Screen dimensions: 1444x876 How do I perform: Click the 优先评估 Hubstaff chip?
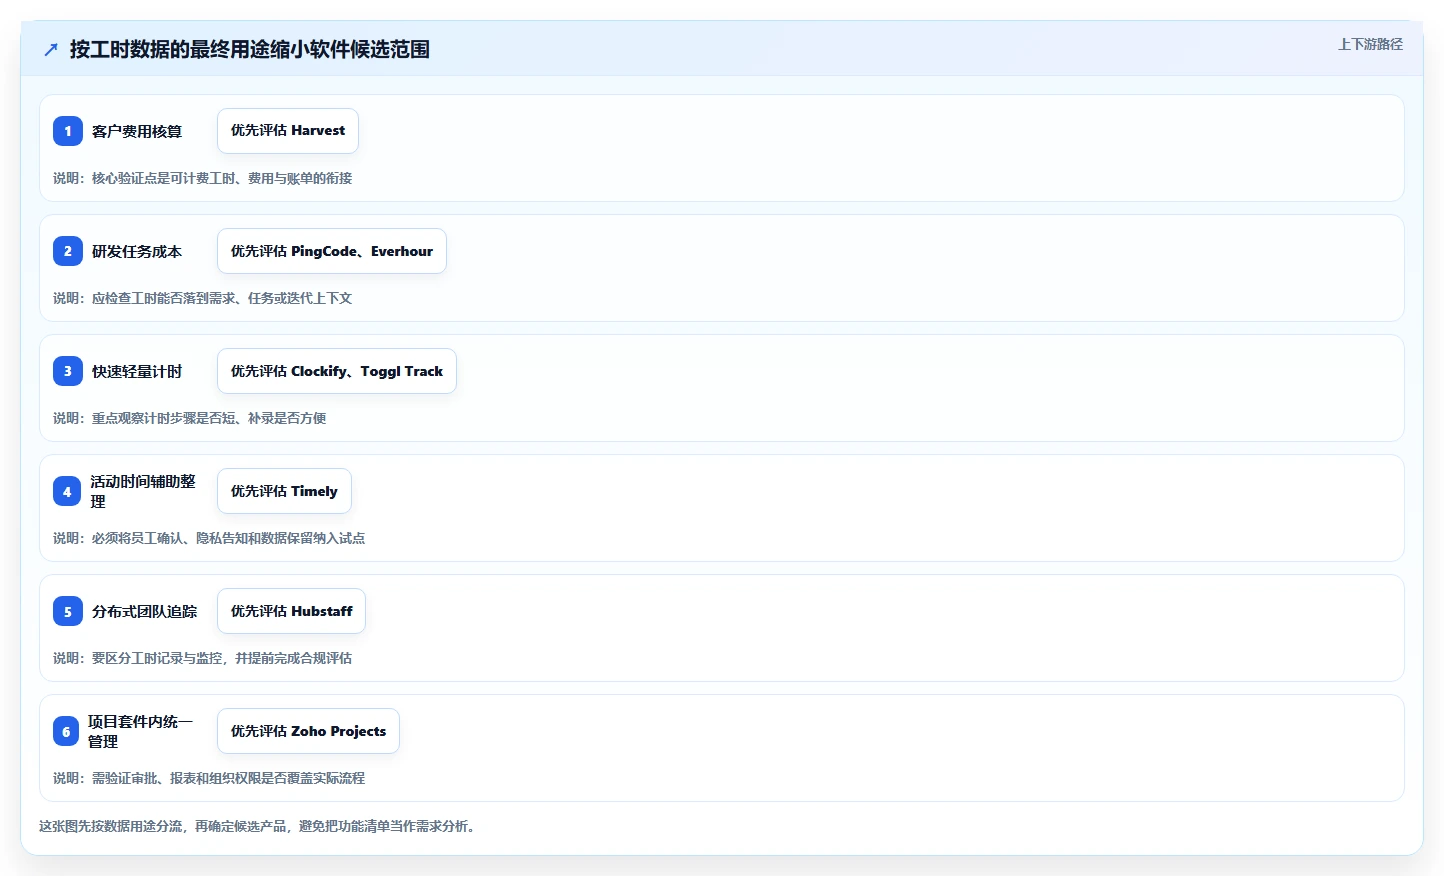[291, 611]
